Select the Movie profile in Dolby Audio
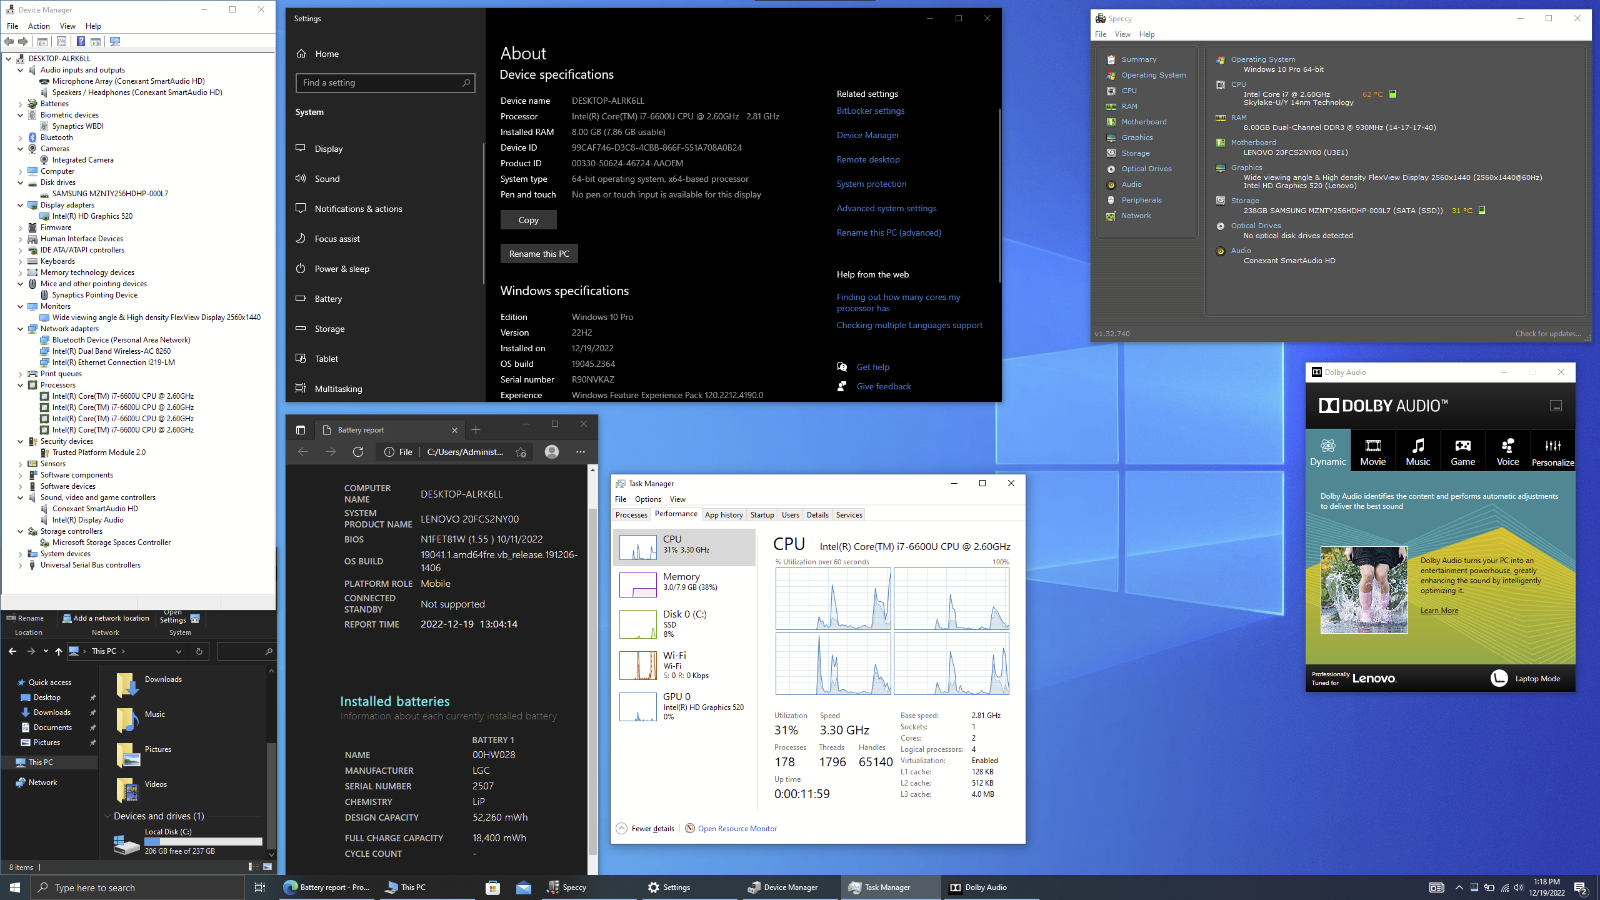 [1373, 452]
